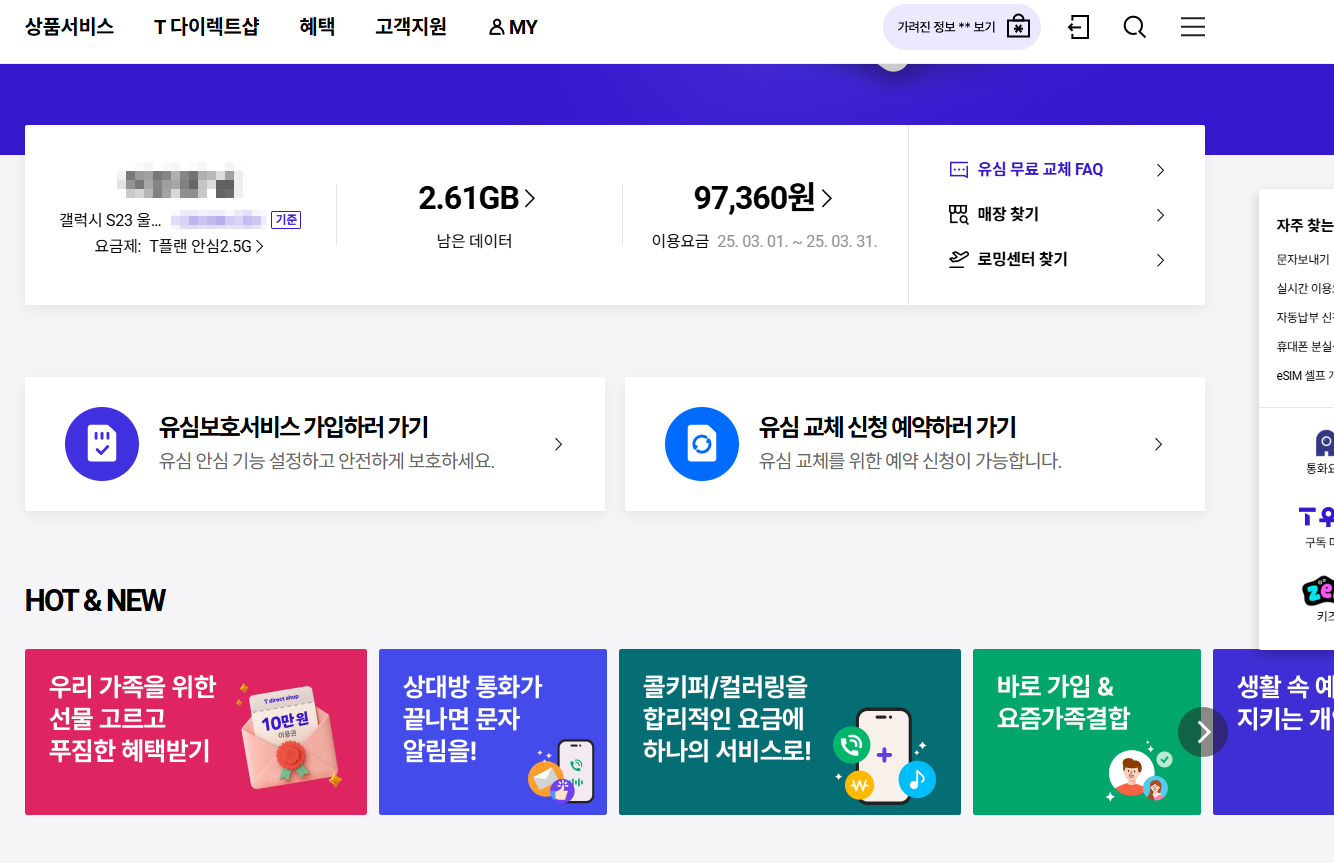The width and height of the screenshot is (1334, 863).
Task: View the 97,360원 usage charge
Action: point(763,198)
